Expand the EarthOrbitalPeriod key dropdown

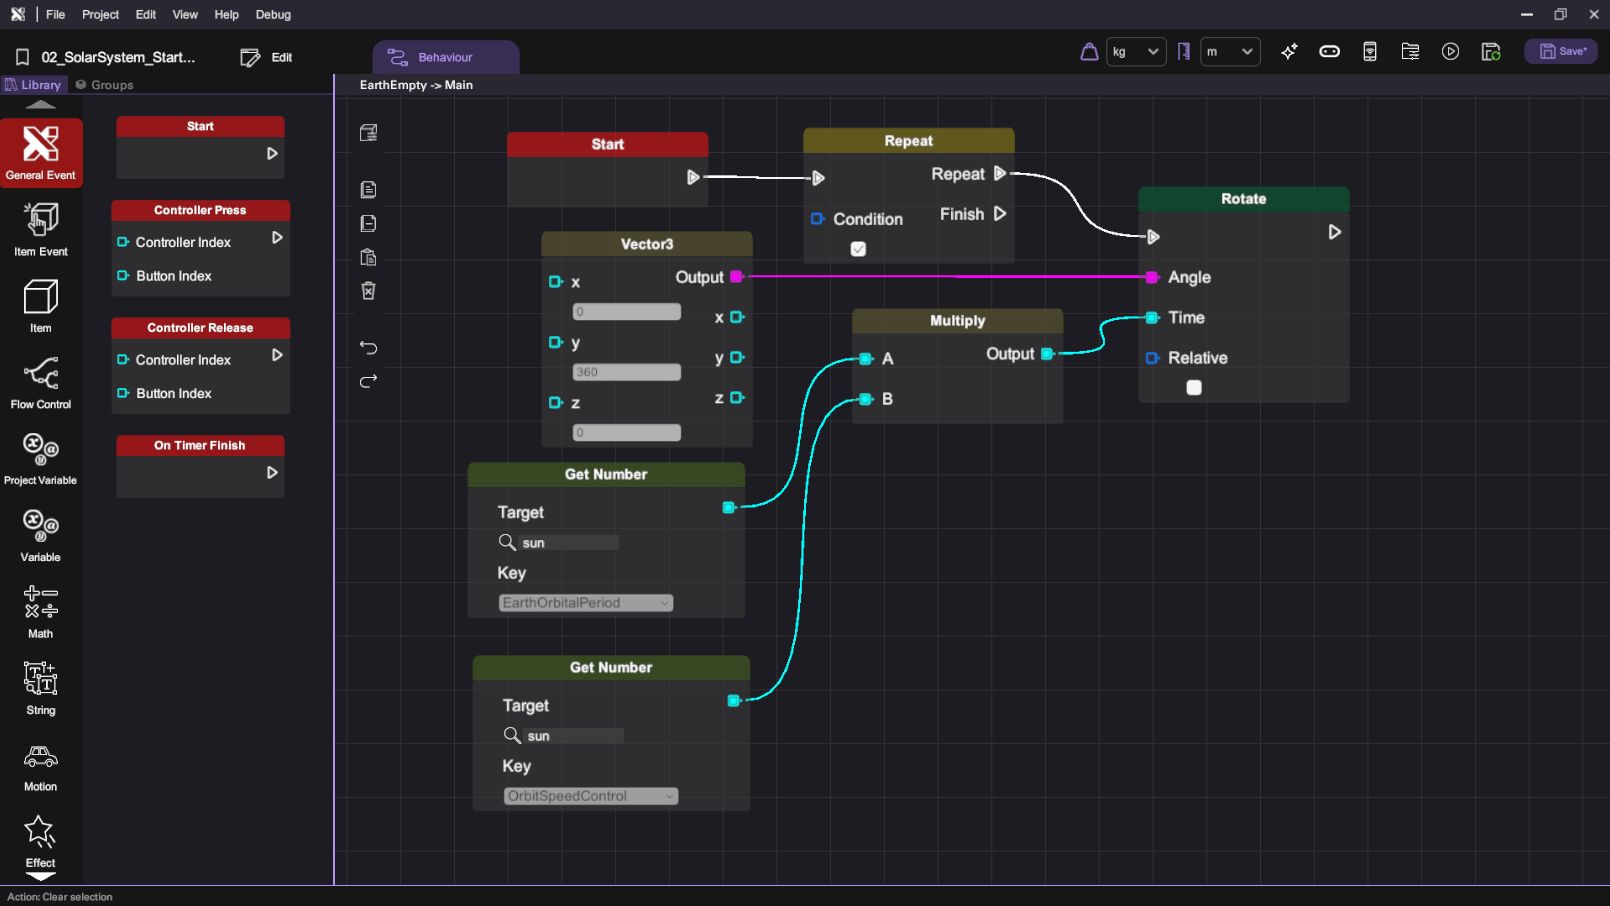[x=586, y=603]
